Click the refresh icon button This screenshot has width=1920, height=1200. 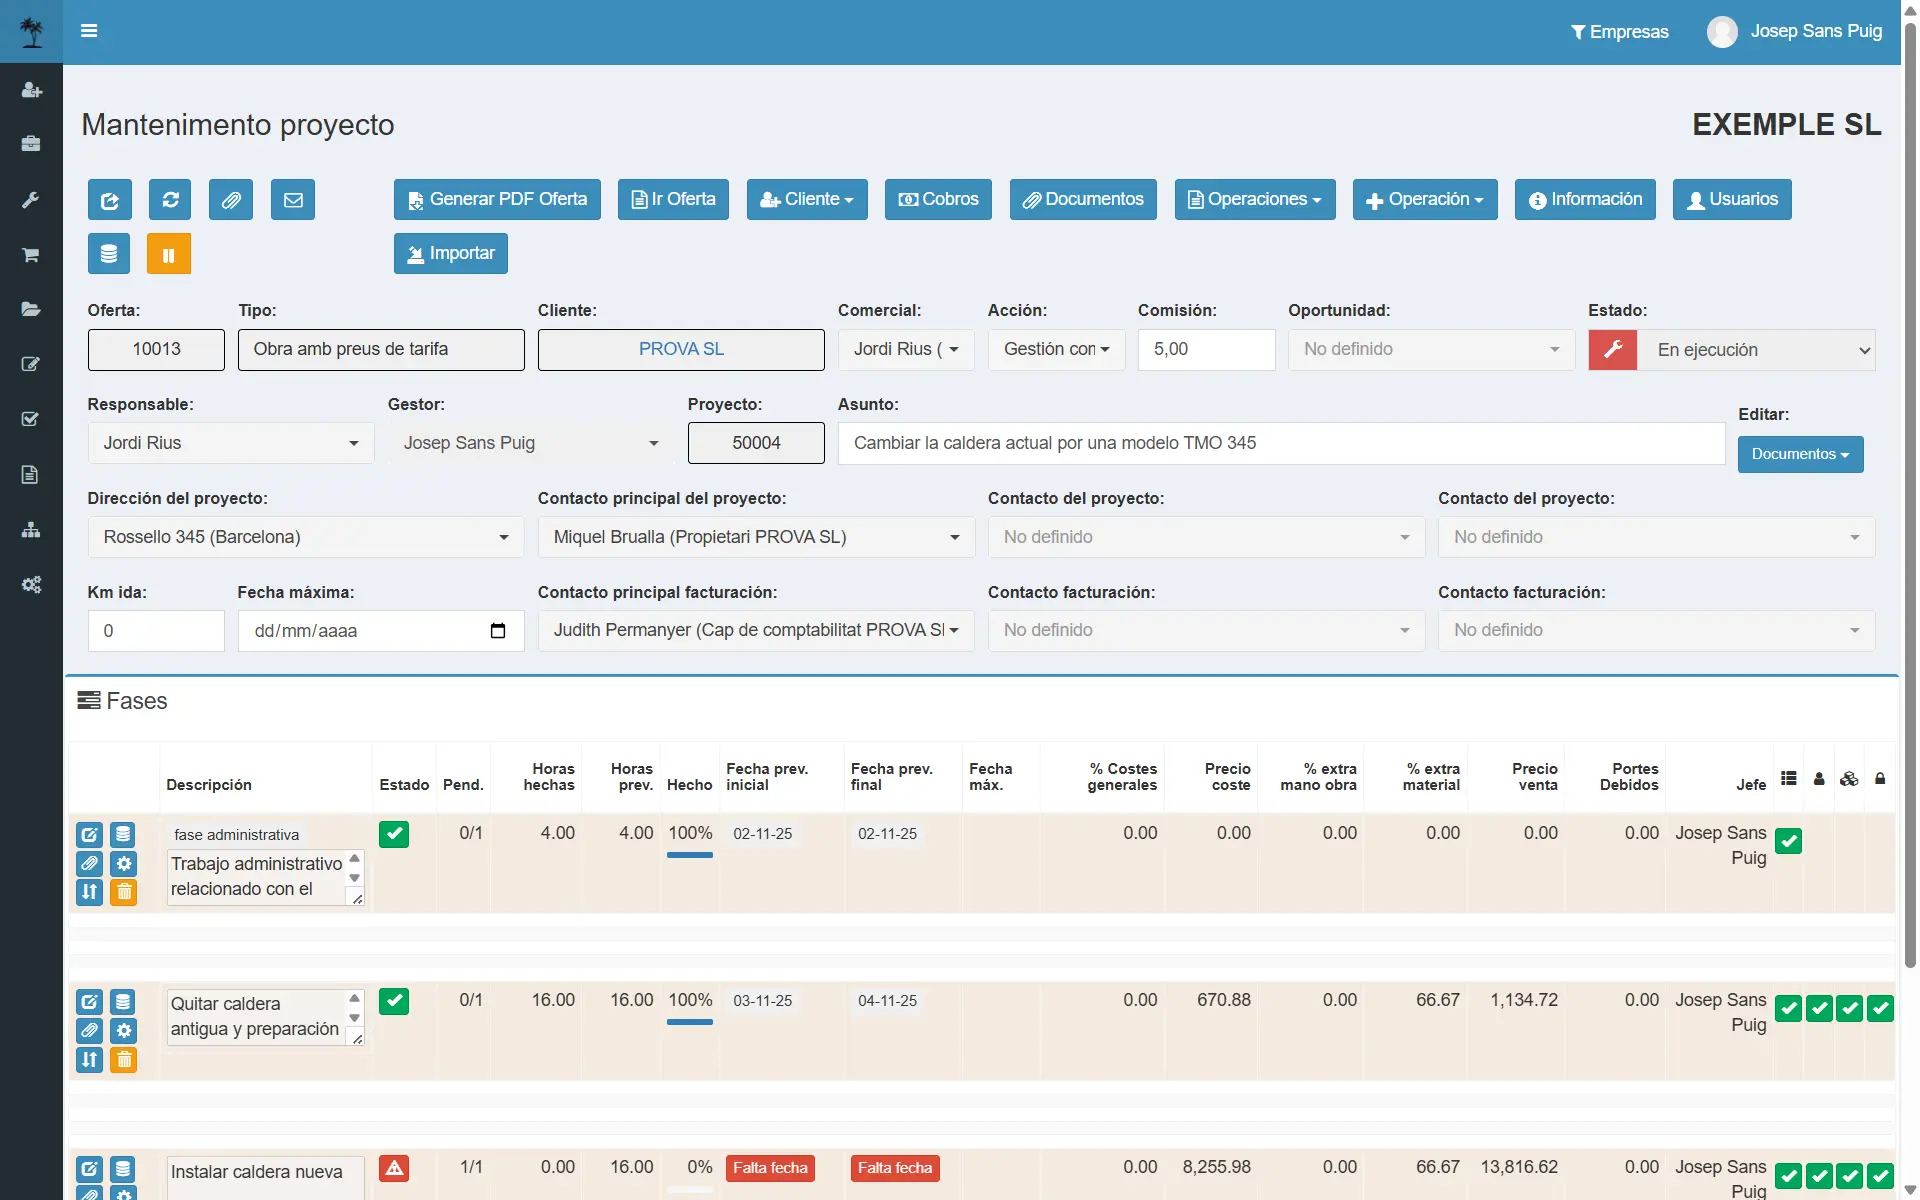point(170,200)
